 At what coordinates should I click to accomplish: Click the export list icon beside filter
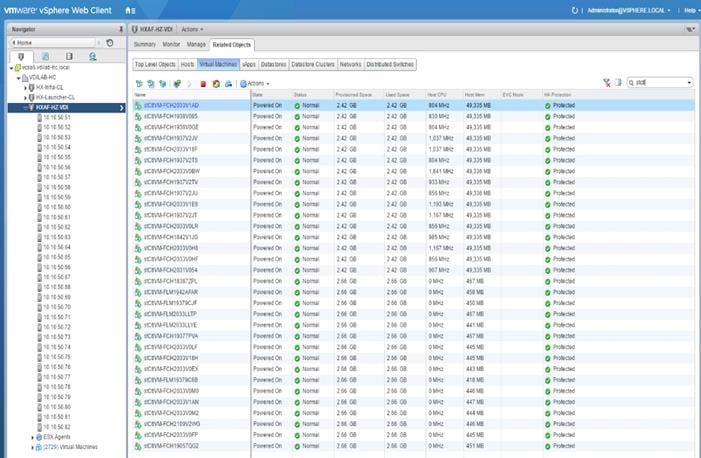tap(618, 82)
